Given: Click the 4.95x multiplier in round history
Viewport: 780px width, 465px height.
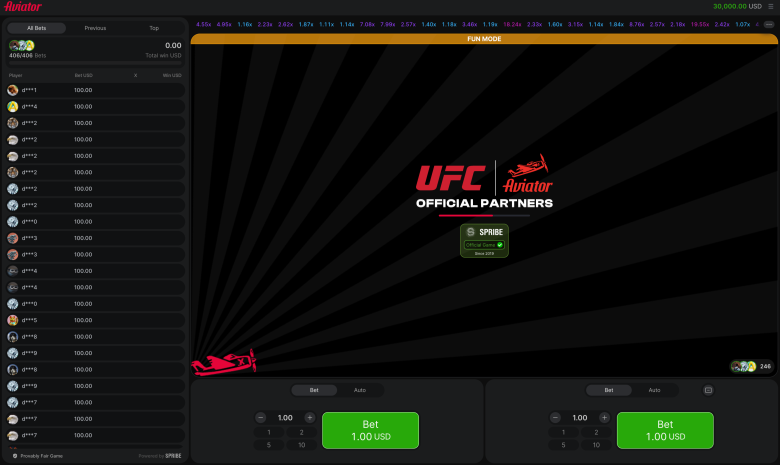Looking at the screenshot, I should [x=224, y=24].
